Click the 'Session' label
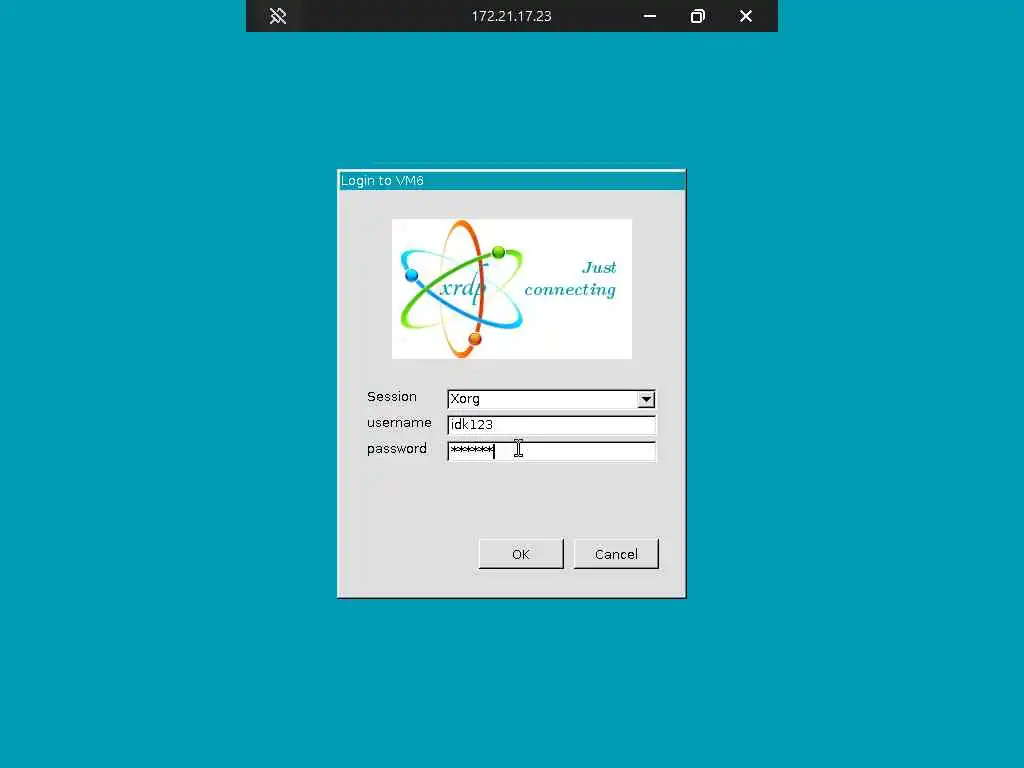 tap(392, 397)
